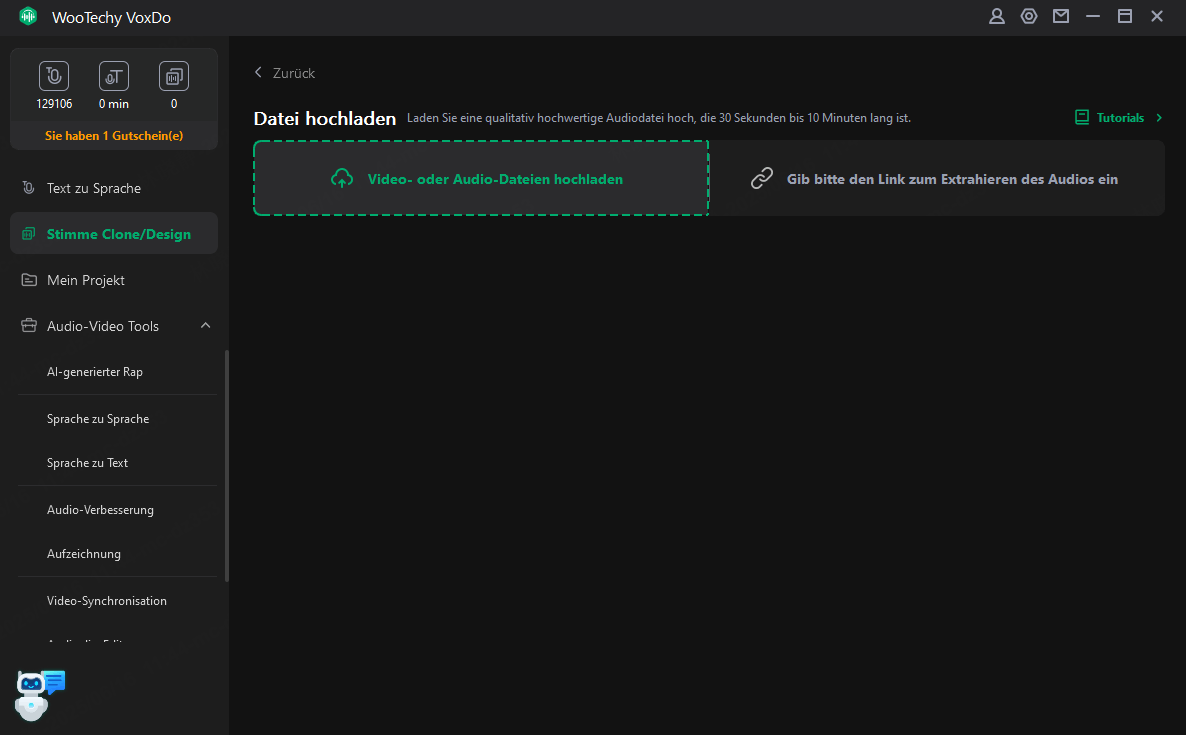Image resolution: width=1186 pixels, height=735 pixels.
Task: Open the settings hexagon icon
Action: 1029,16
